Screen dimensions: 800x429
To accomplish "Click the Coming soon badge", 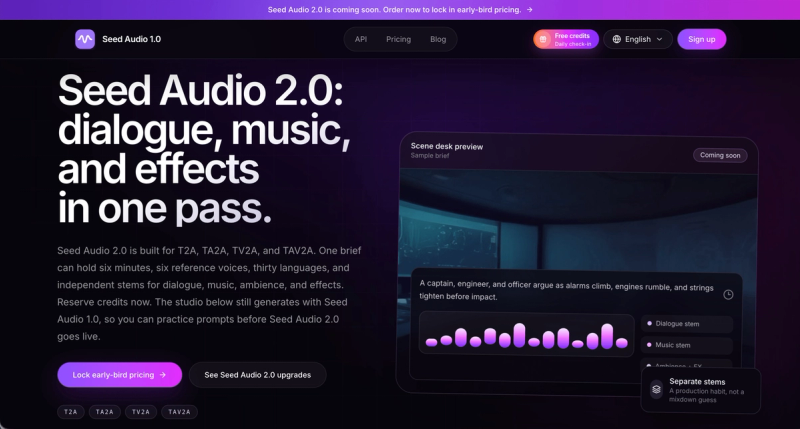I will click(720, 155).
